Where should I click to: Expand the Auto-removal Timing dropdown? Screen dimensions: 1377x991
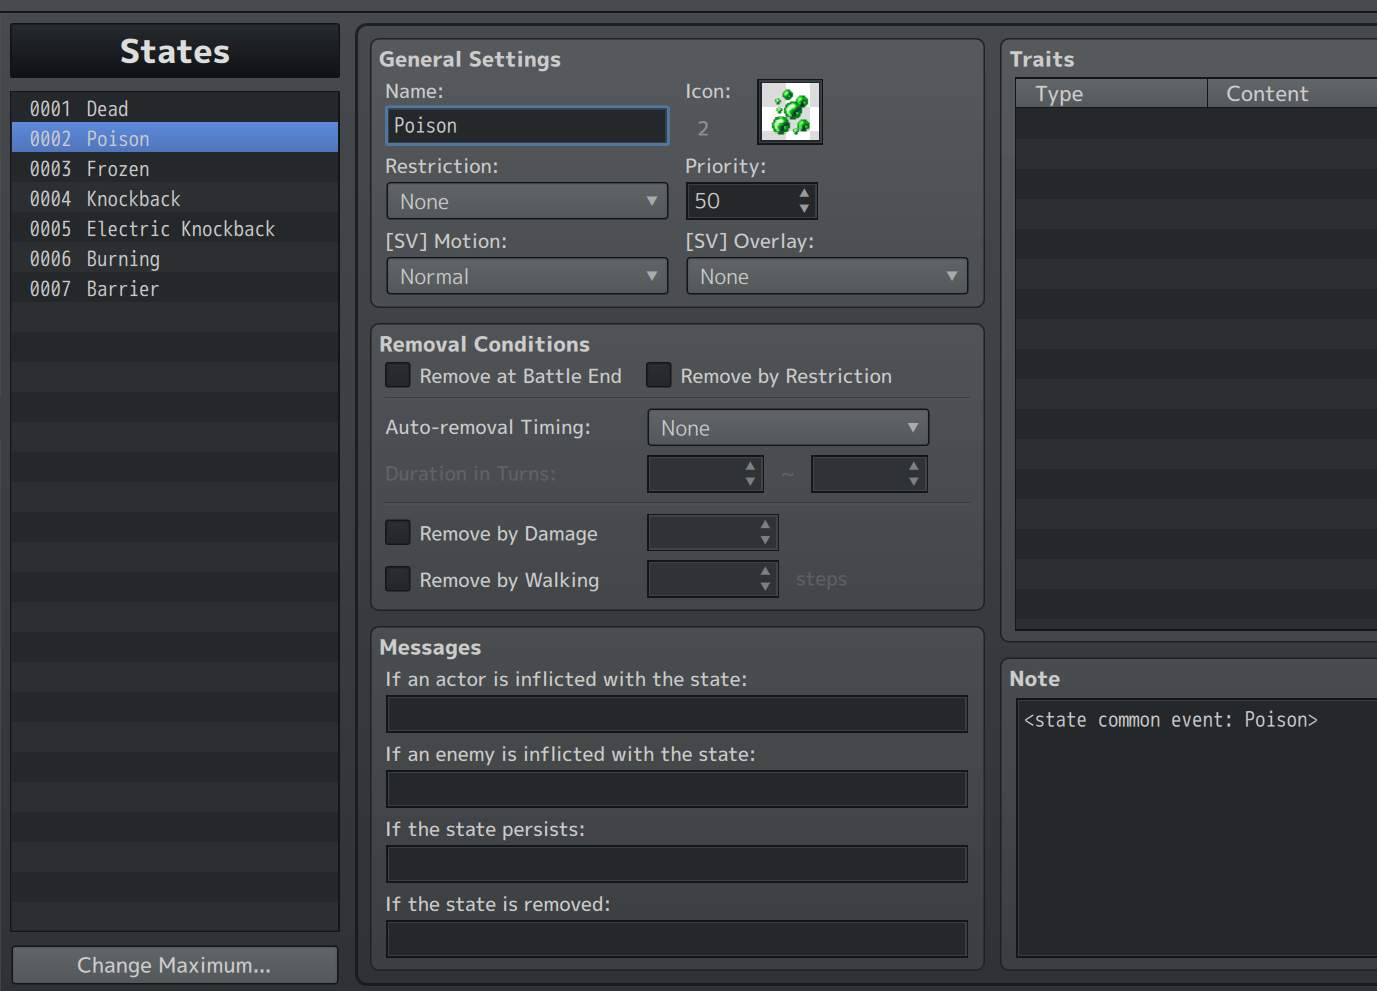click(x=788, y=427)
